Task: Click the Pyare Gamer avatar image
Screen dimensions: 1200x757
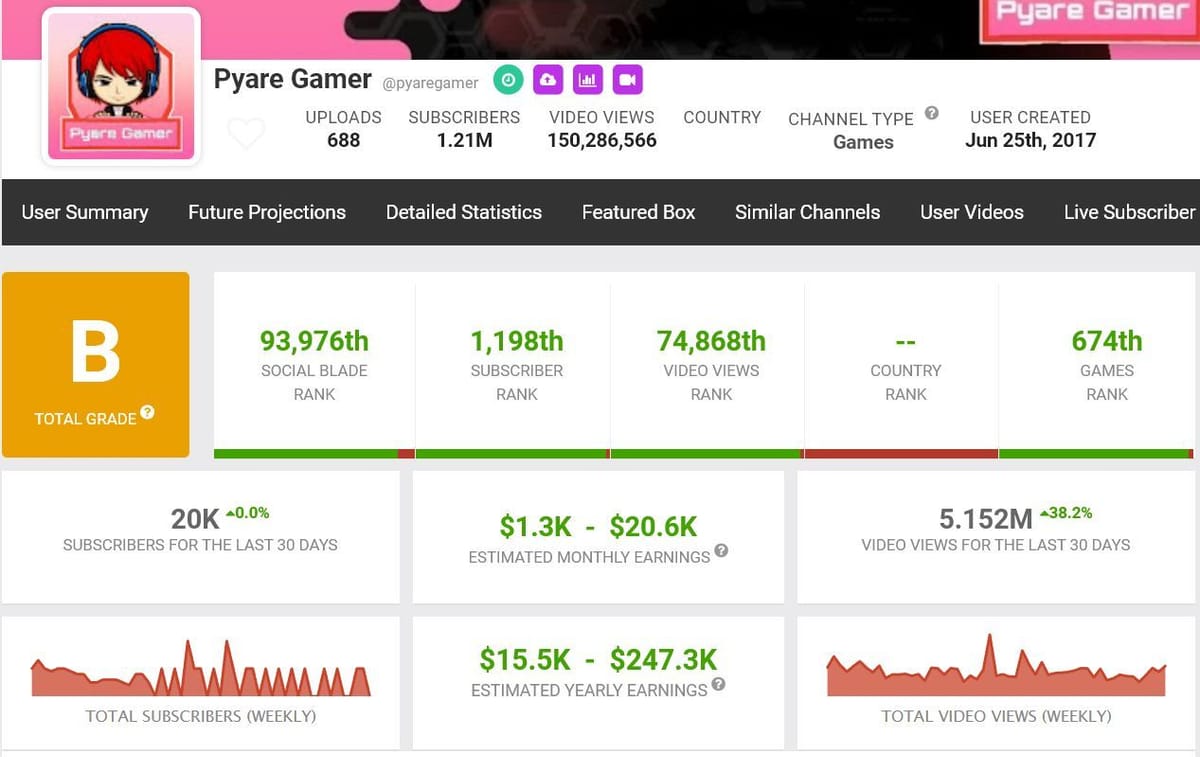Action: click(121, 85)
